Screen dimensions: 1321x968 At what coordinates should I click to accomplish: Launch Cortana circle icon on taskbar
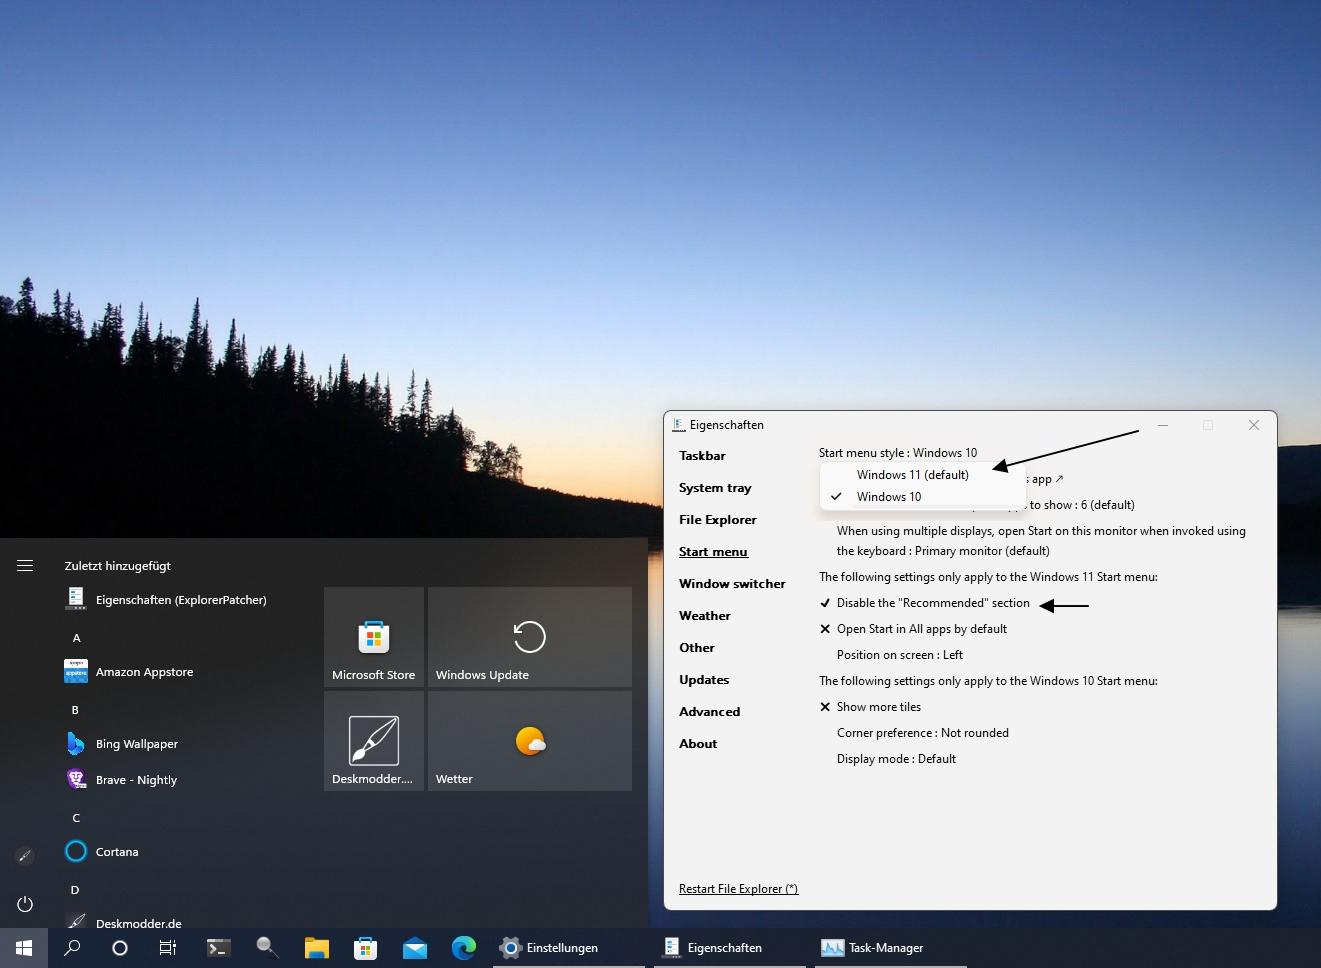120,947
